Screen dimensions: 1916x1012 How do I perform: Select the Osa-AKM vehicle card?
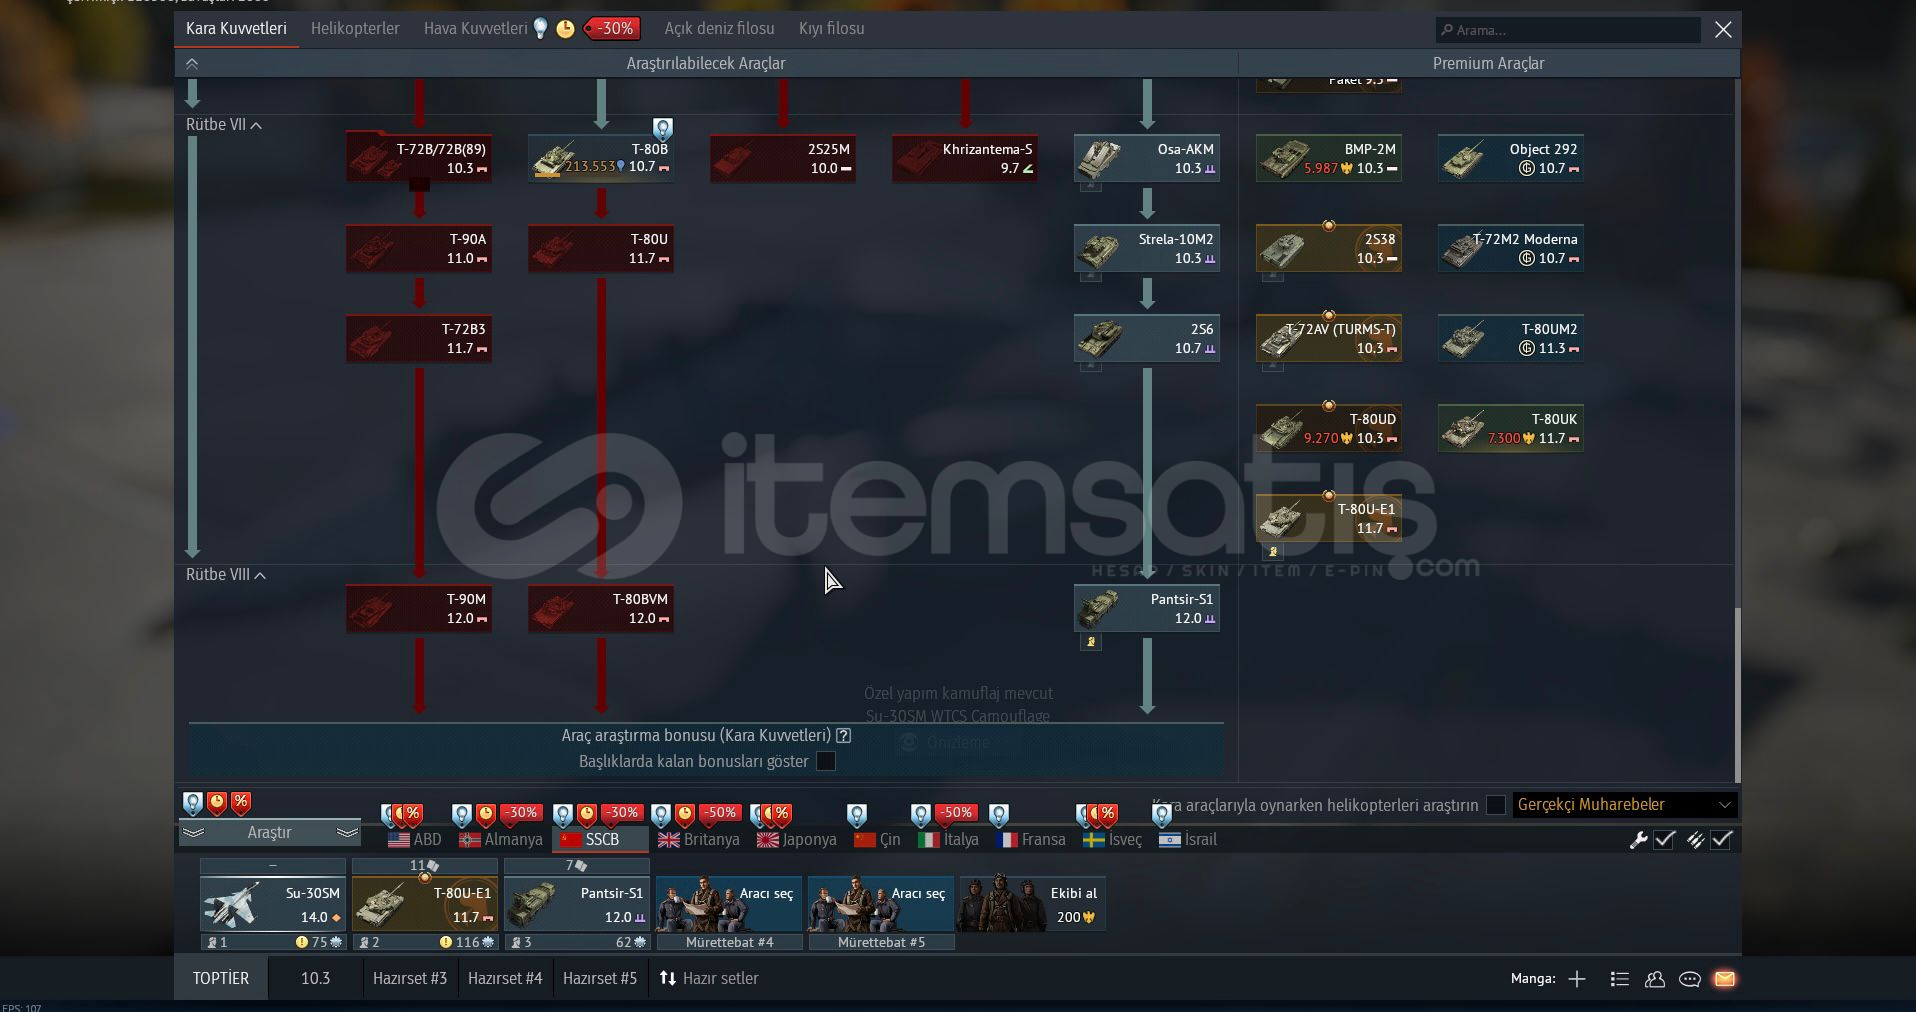tap(1147, 158)
